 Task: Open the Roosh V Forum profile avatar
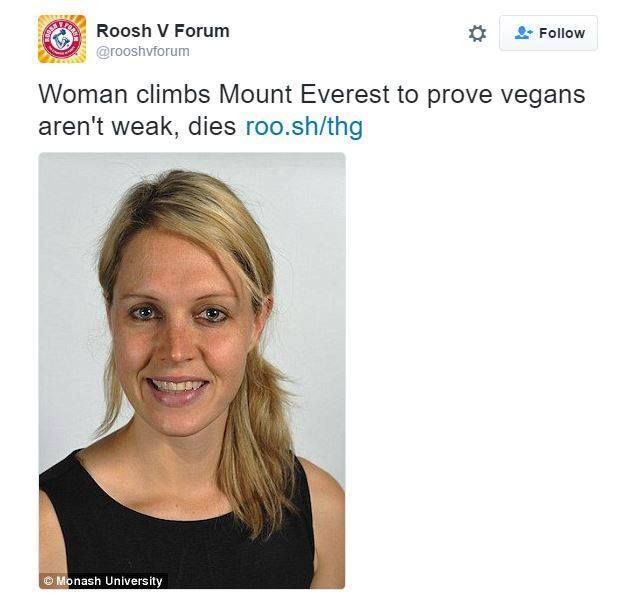coord(62,39)
